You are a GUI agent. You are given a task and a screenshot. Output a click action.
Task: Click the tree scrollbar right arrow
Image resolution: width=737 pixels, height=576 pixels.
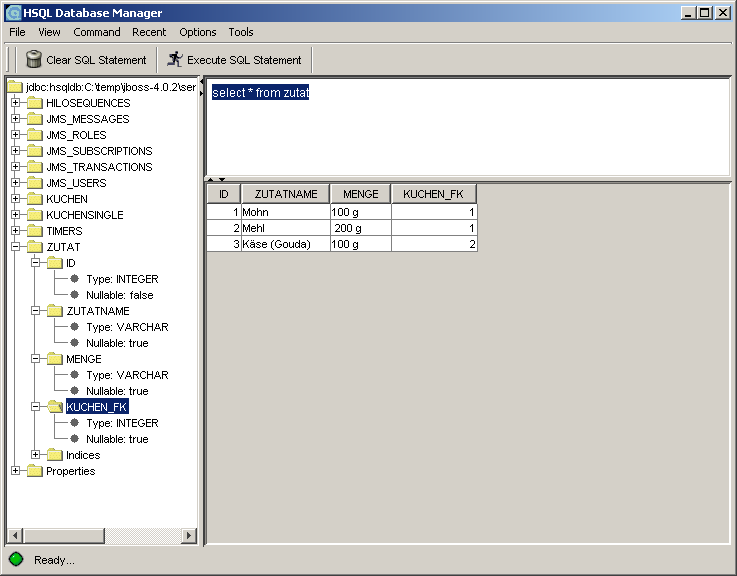189,535
